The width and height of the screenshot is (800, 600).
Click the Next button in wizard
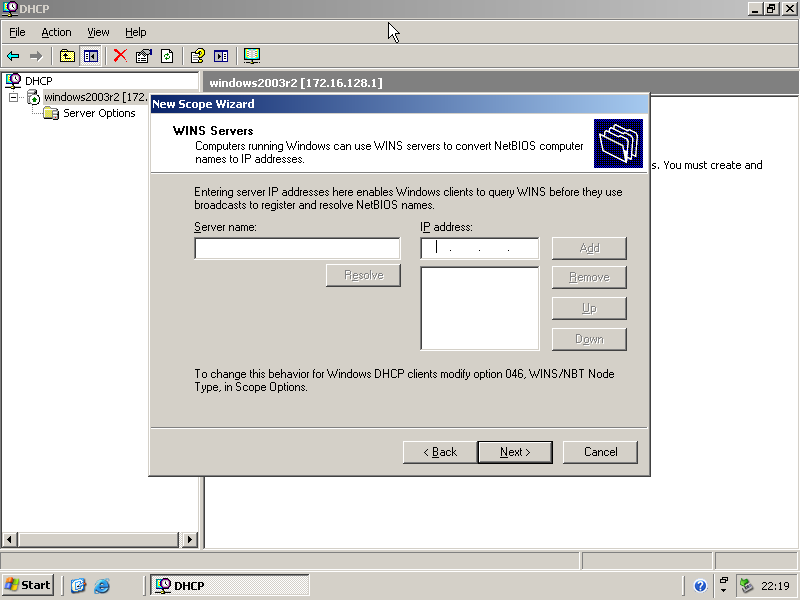click(514, 452)
